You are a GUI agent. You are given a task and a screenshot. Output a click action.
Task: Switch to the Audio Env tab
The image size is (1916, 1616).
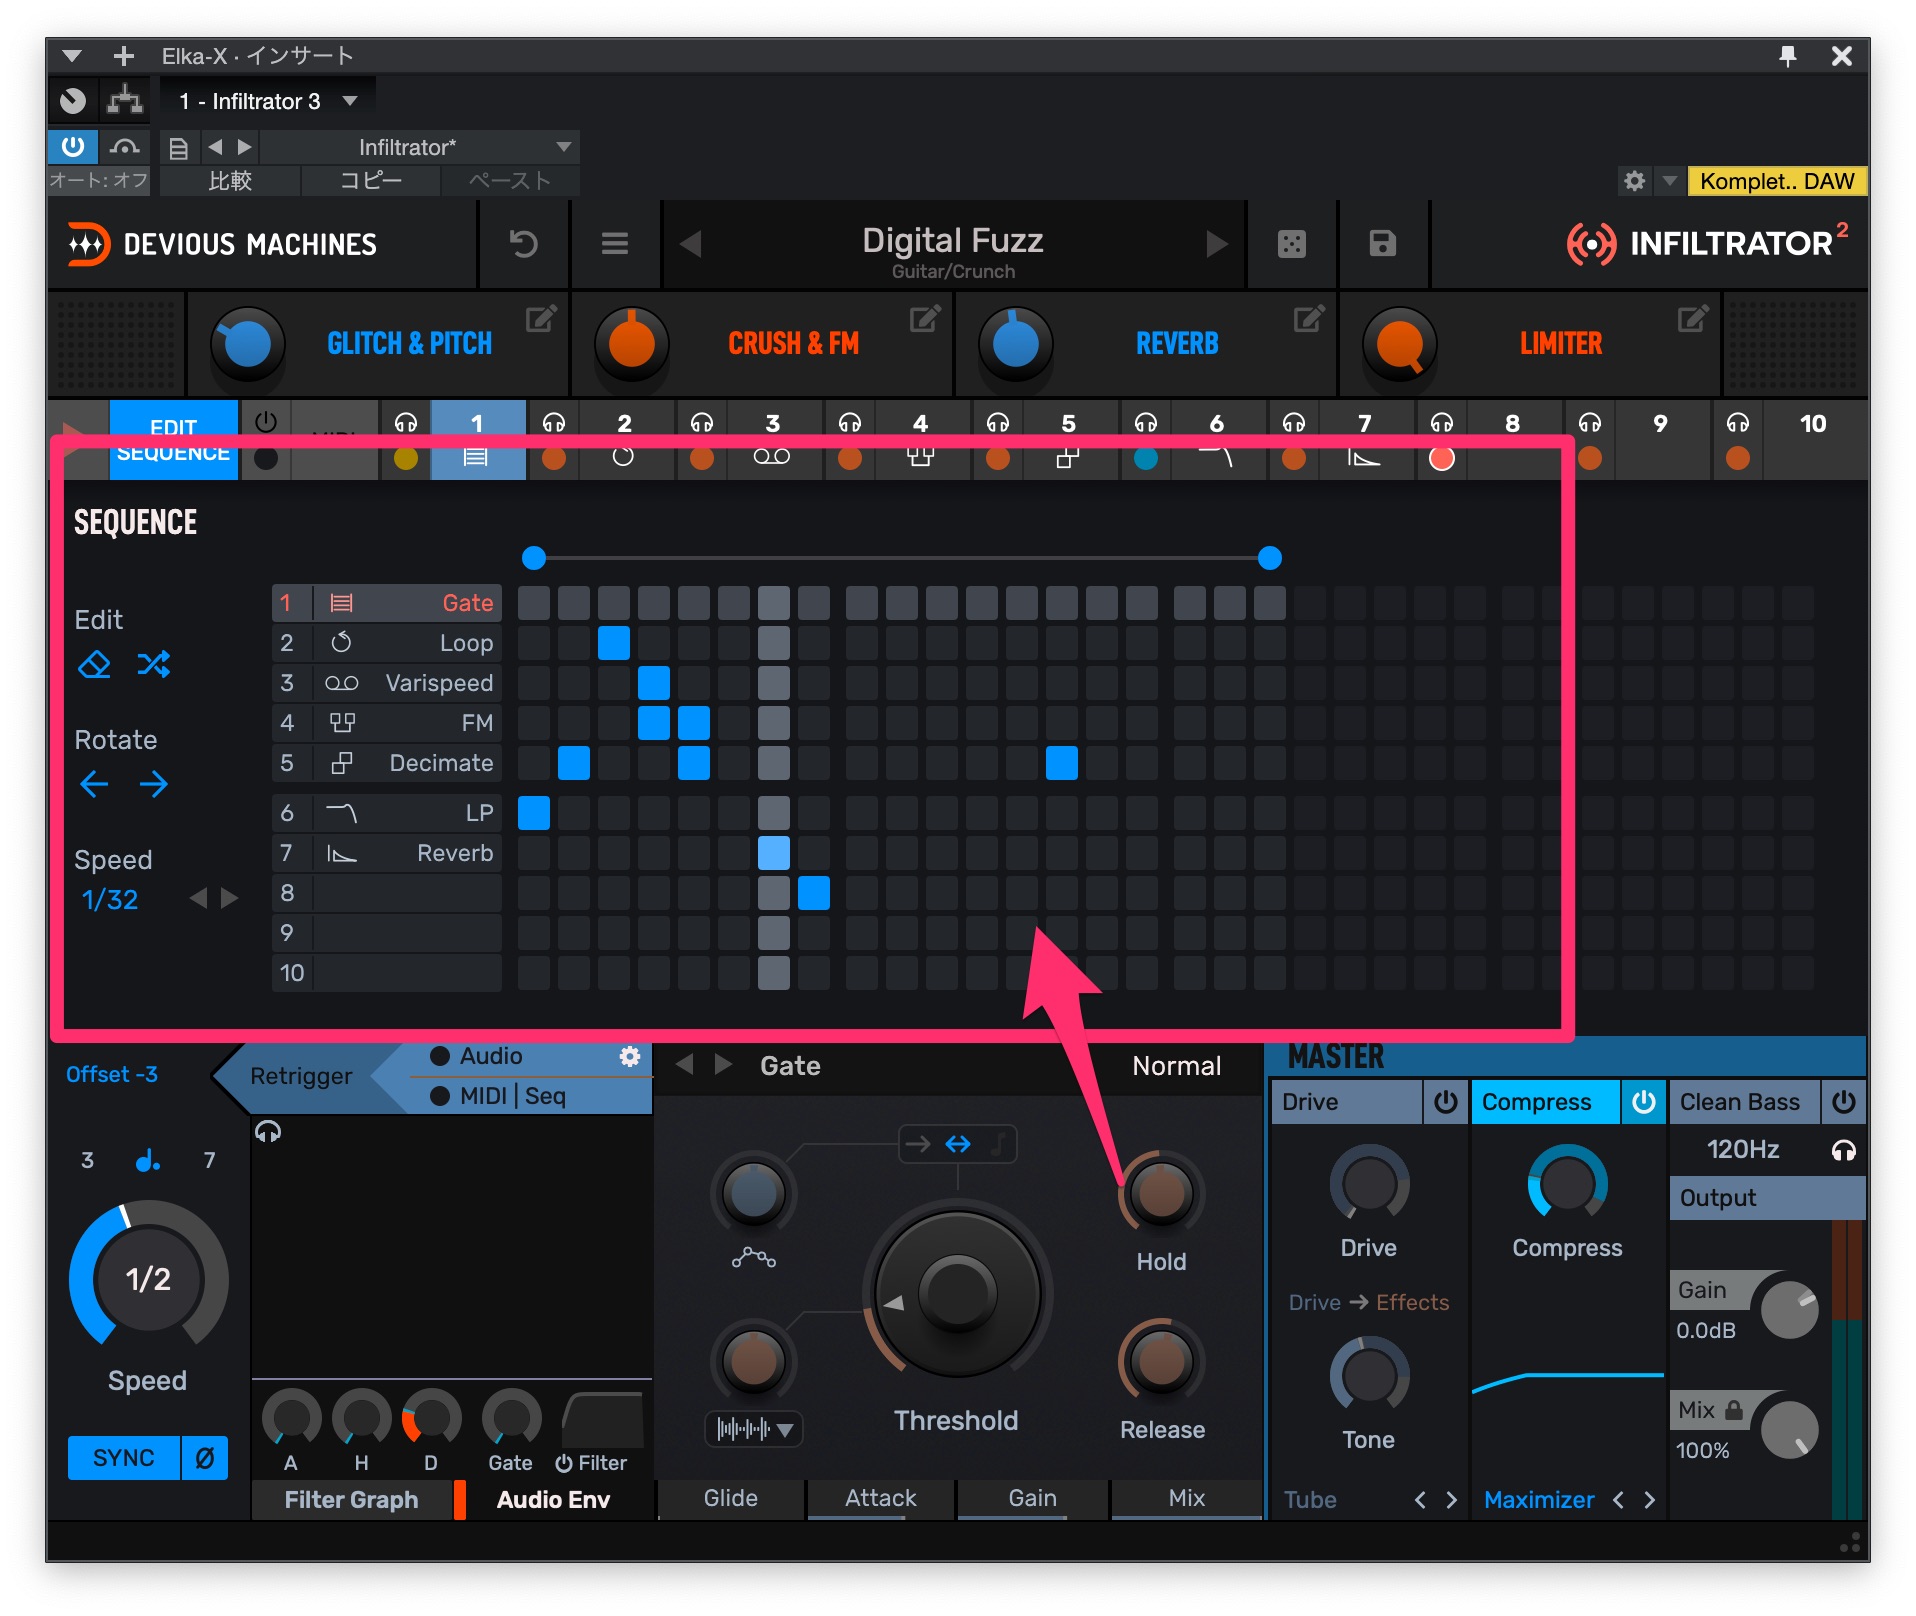[553, 1499]
